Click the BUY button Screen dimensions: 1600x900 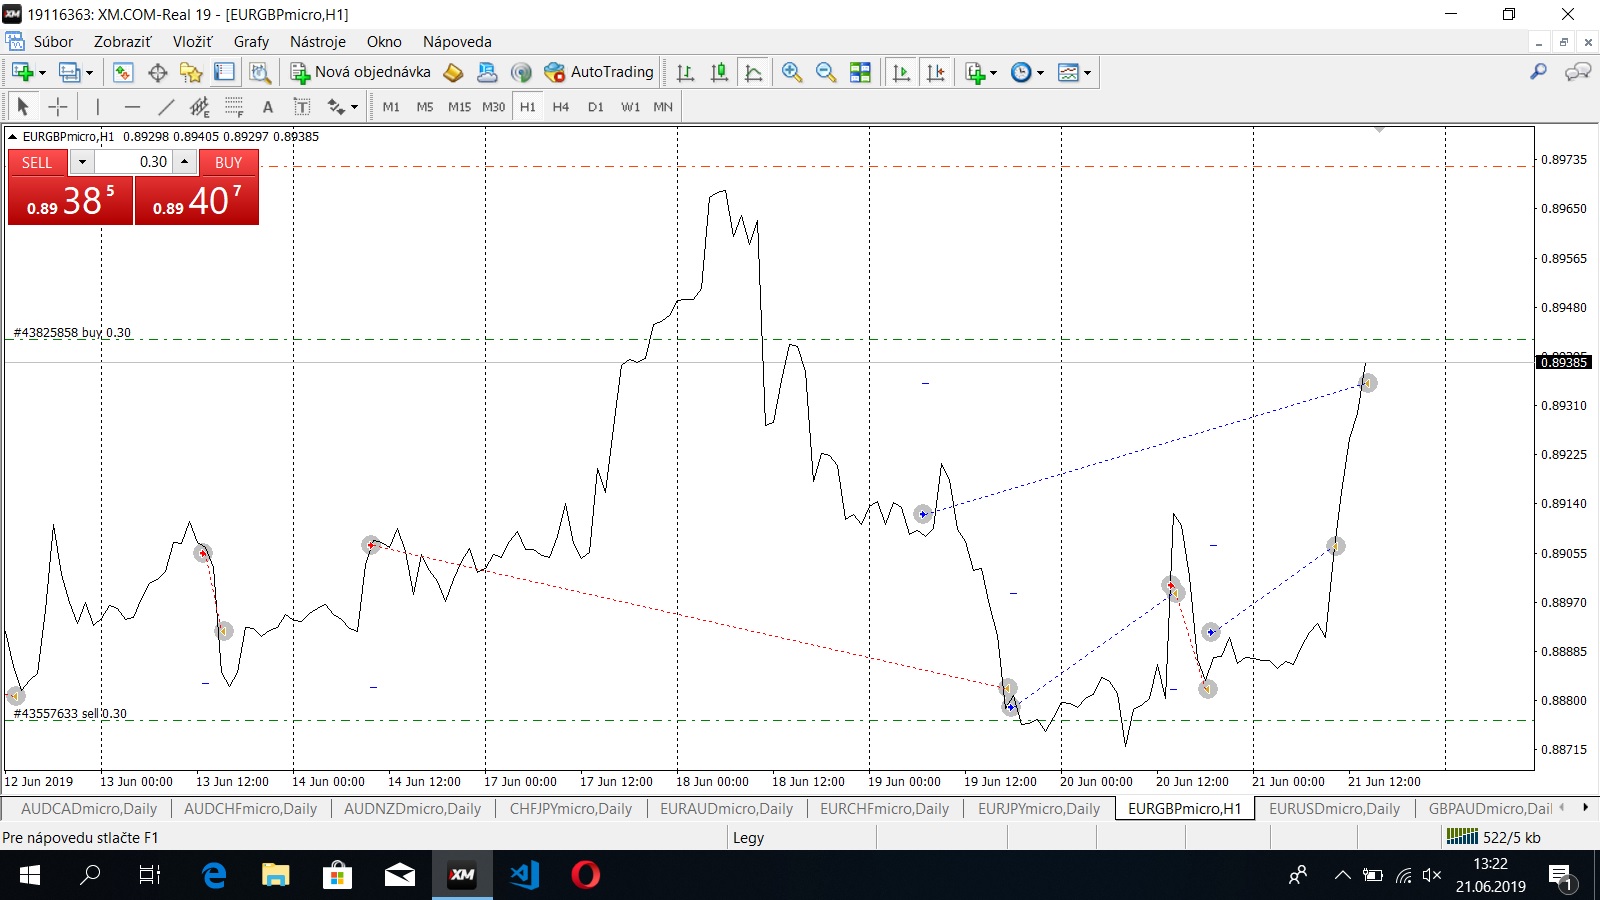tap(229, 162)
